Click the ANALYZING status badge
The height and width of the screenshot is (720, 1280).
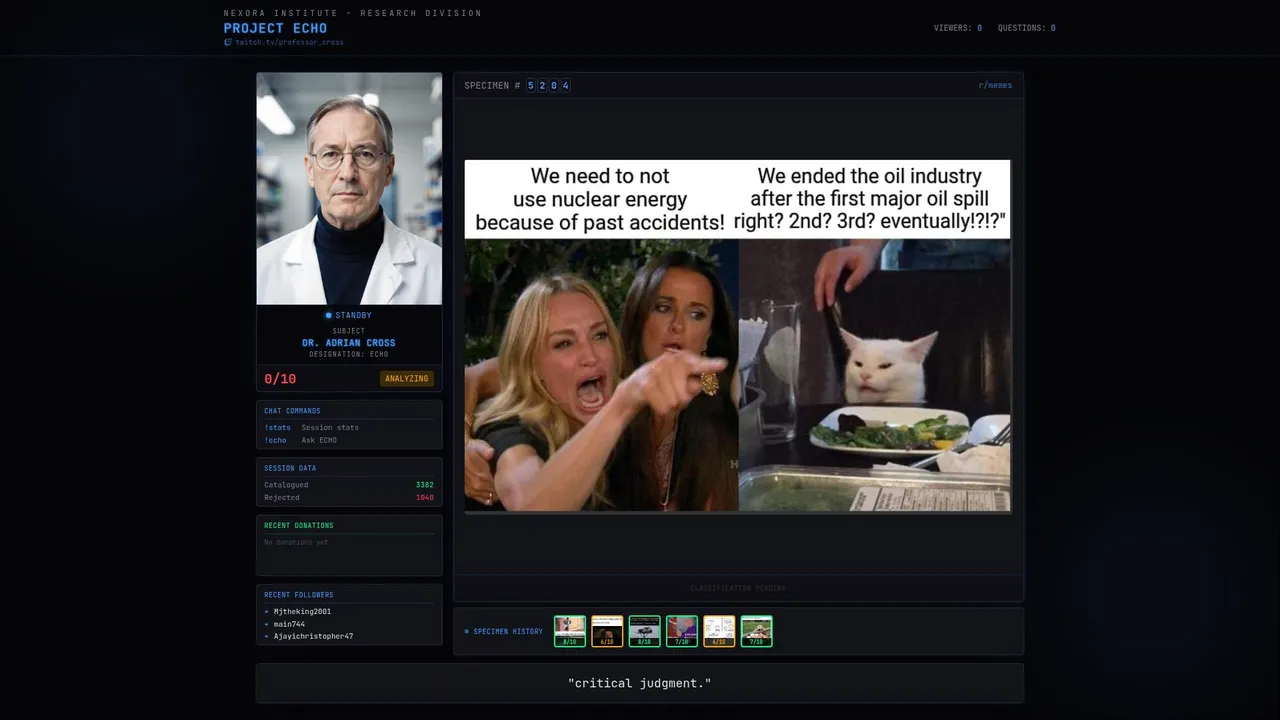pyautogui.click(x=407, y=379)
